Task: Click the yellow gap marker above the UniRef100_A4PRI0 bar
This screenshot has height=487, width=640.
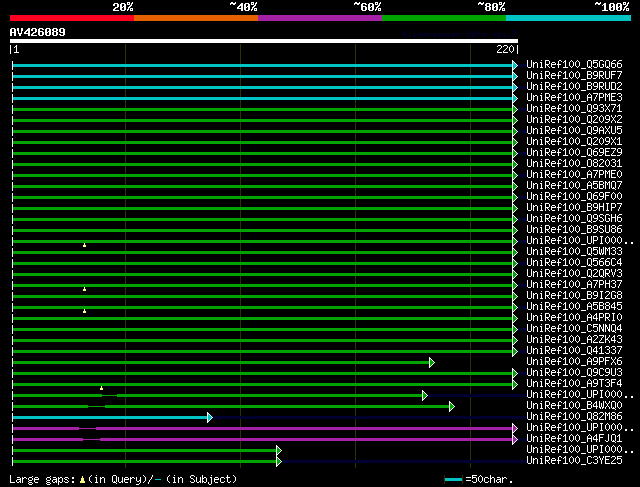Action: tap(84, 310)
